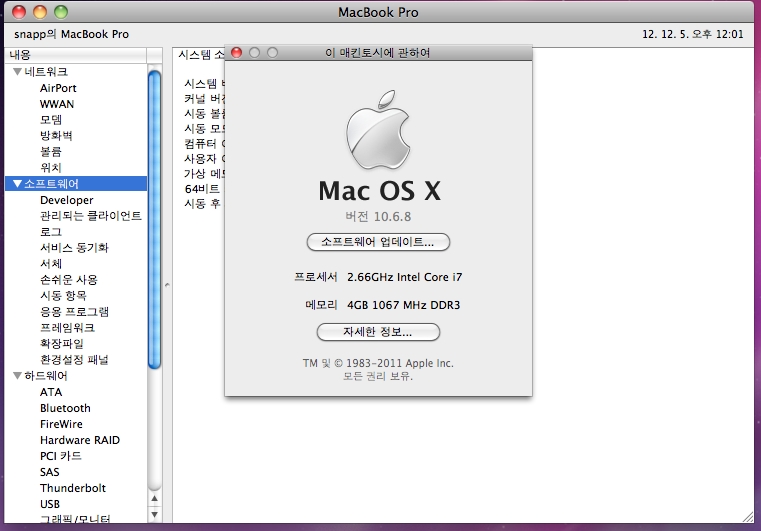Viewport: 761px width, 531px height.
Task: Zoom the MacBook Pro profiler window
Action: 61,12
